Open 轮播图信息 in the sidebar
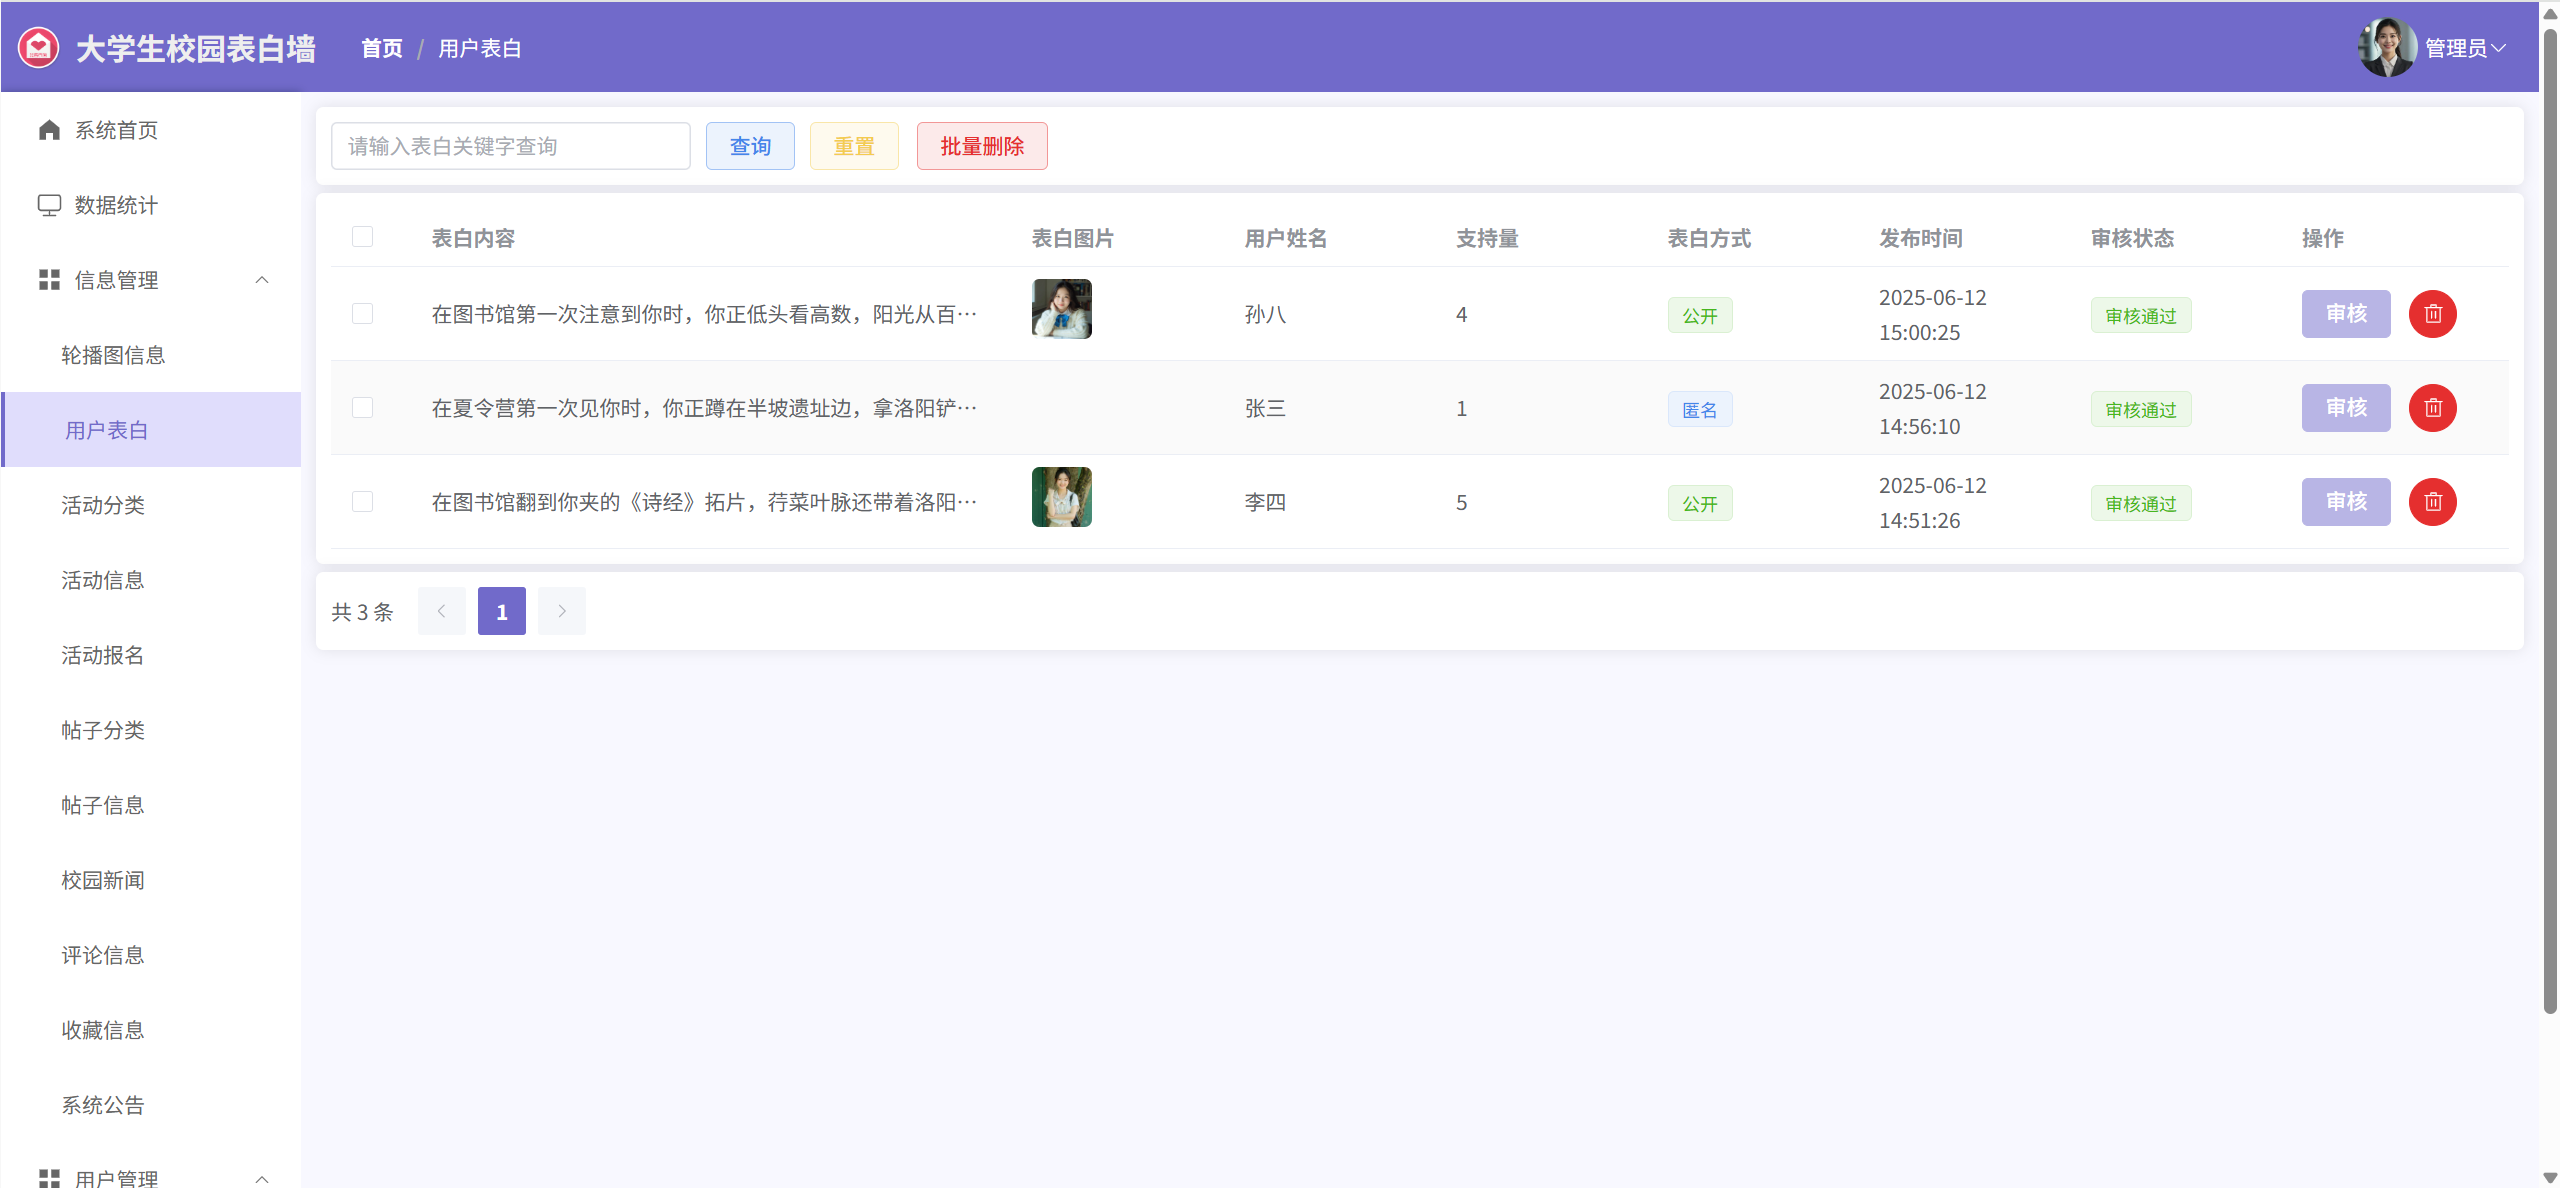 (x=113, y=355)
